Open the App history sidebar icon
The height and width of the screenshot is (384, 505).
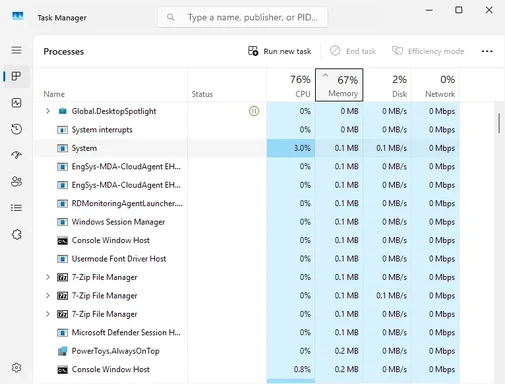tap(16, 129)
